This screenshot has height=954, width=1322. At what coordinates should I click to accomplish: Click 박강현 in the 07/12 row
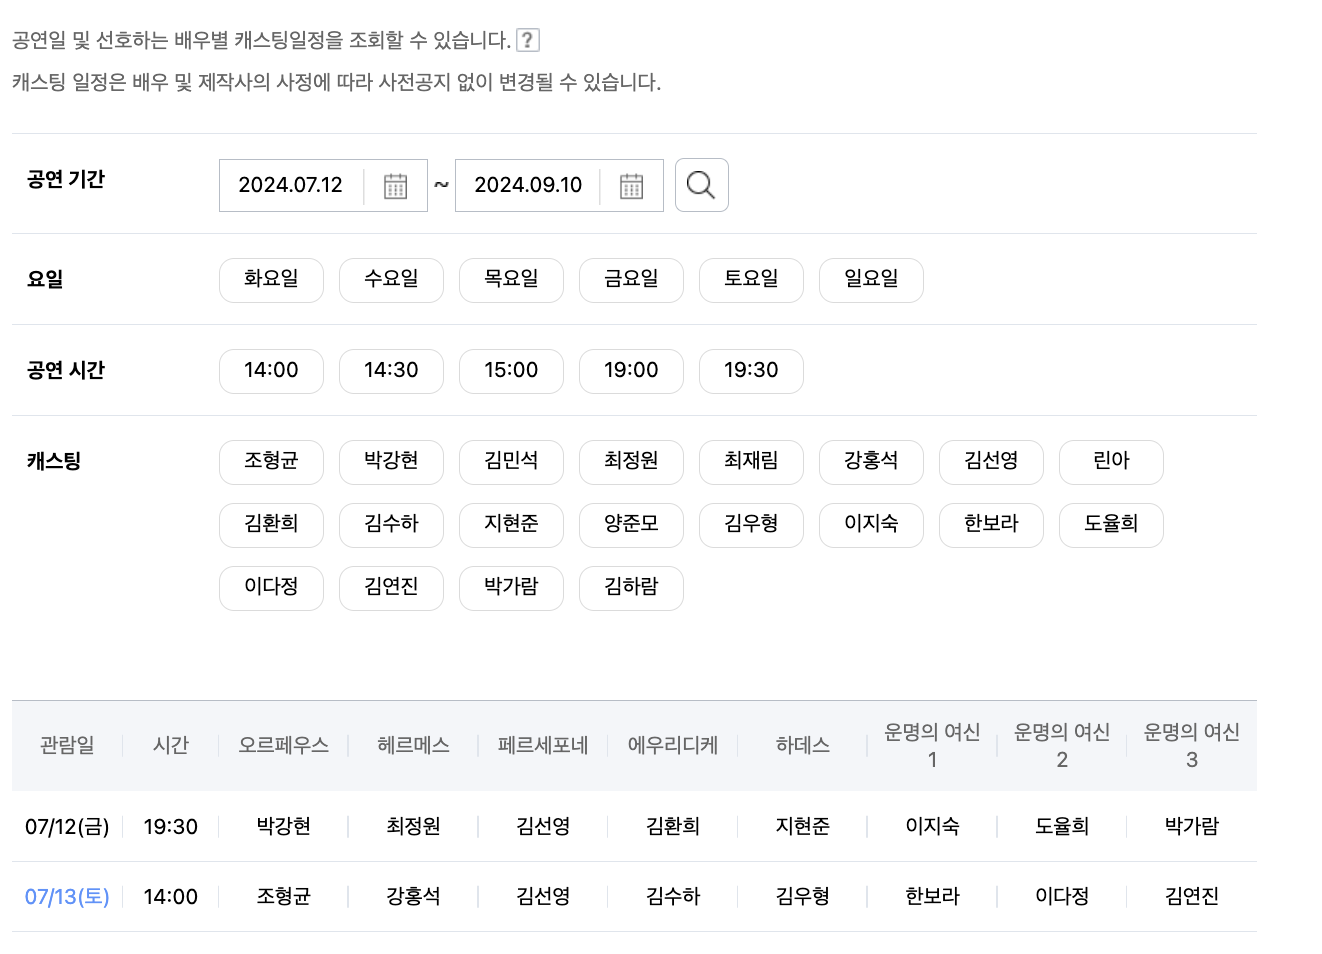pos(284,827)
